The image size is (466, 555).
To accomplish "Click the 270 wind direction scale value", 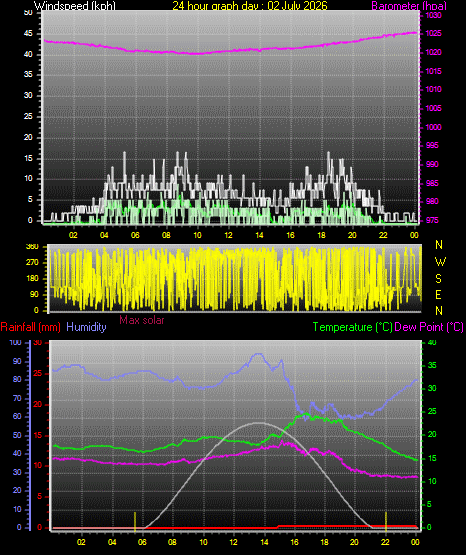I will click(x=32, y=263).
